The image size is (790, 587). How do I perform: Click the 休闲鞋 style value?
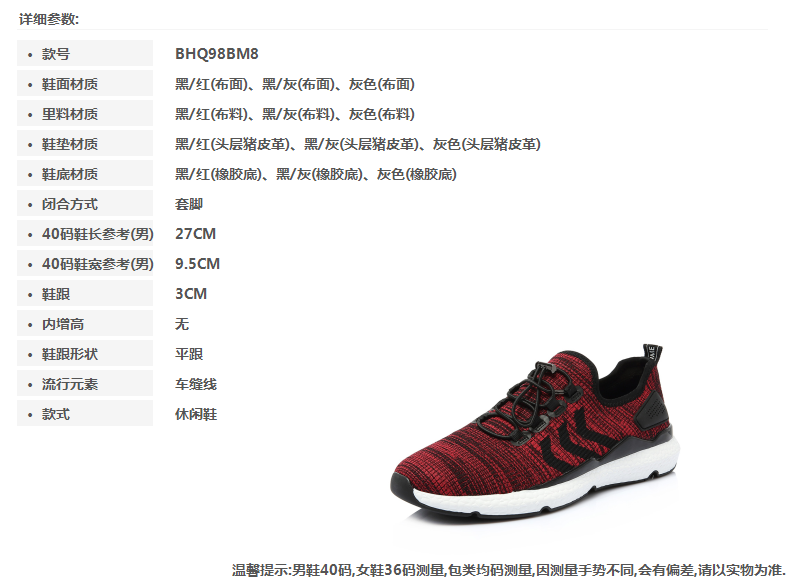click(x=196, y=414)
